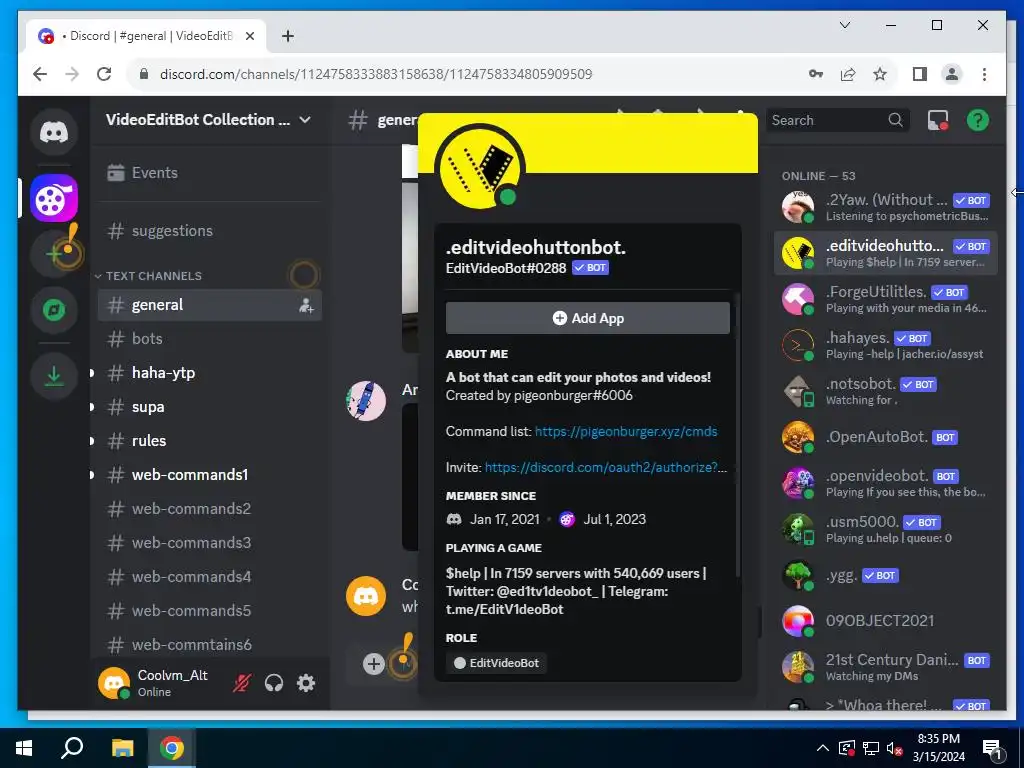Select 09OBJECT2021 in member list
Screen dimensions: 1024x768
tap(886, 621)
